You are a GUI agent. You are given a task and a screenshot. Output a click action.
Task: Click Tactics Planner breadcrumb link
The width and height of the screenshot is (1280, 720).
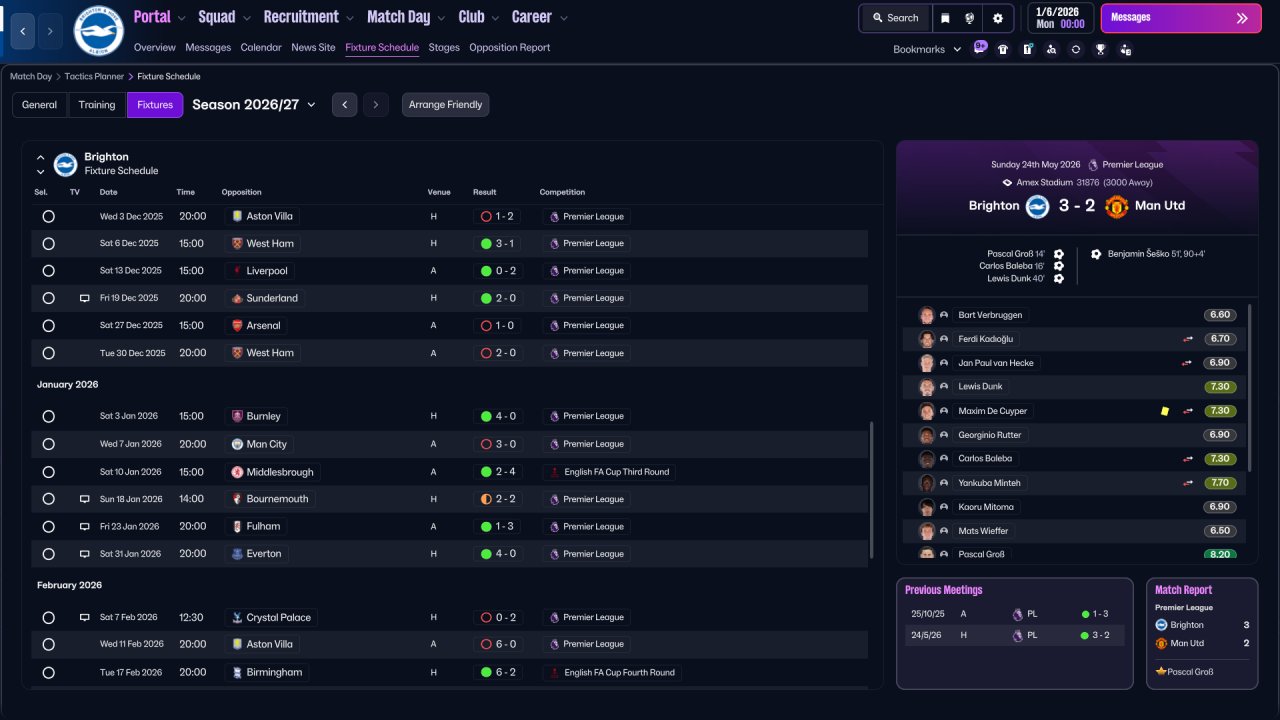click(94, 76)
